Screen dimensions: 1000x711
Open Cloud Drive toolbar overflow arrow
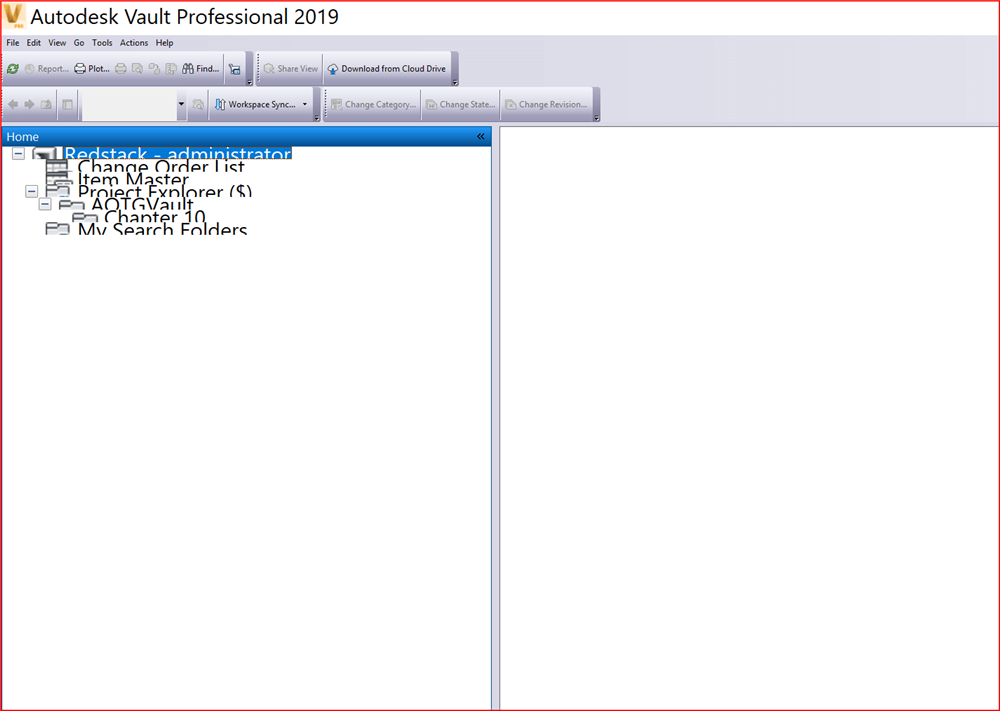pos(455,82)
